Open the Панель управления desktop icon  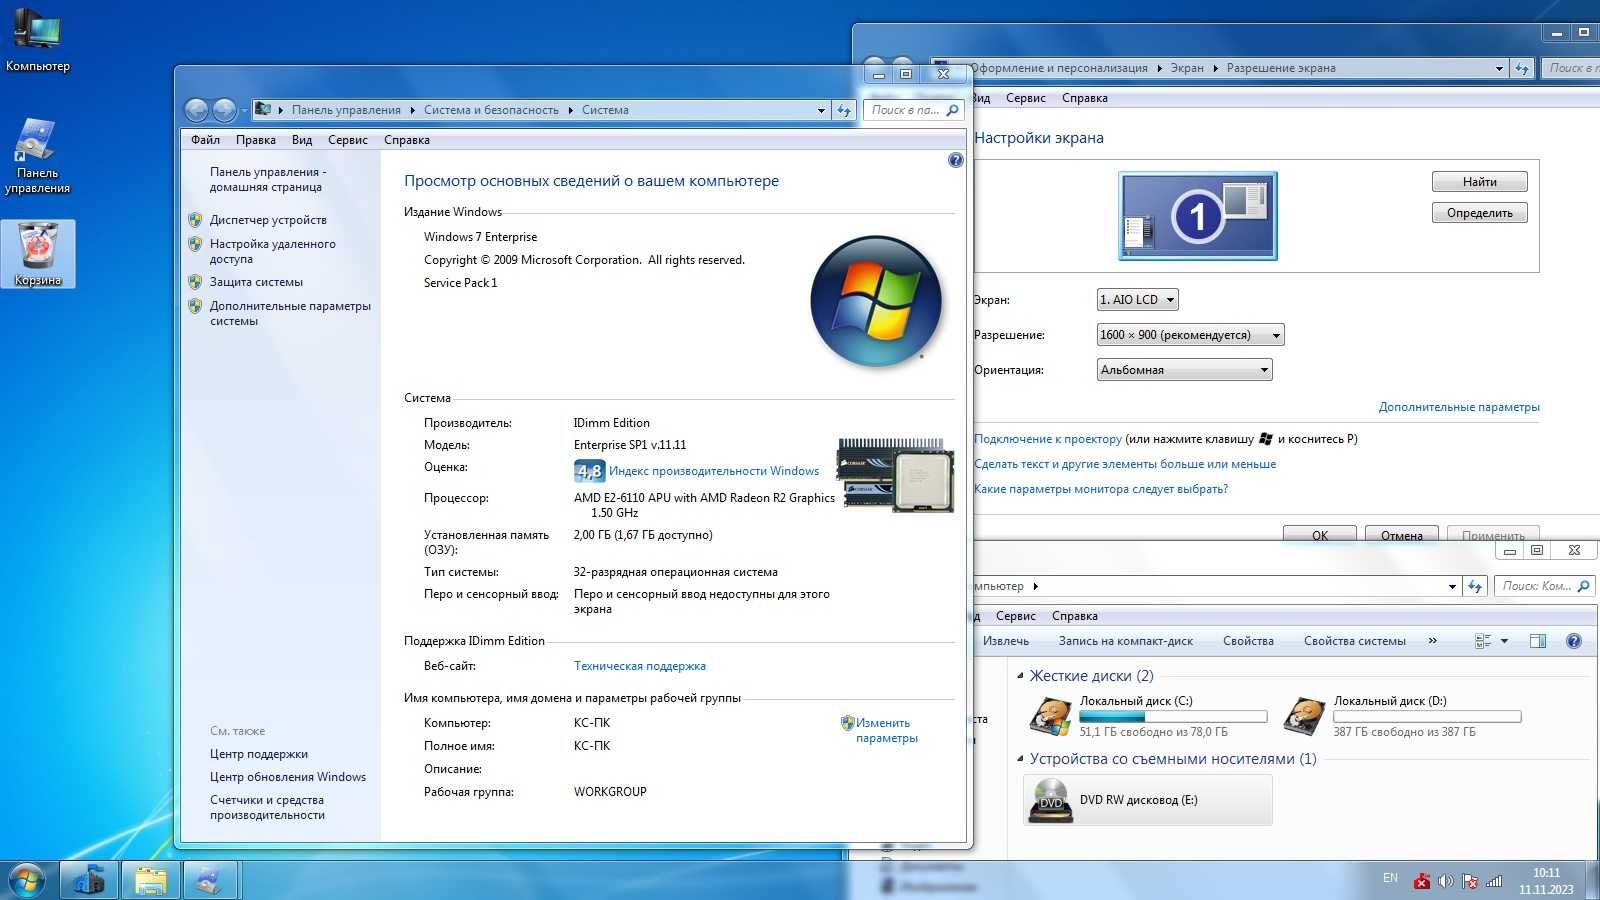point(38,155)
